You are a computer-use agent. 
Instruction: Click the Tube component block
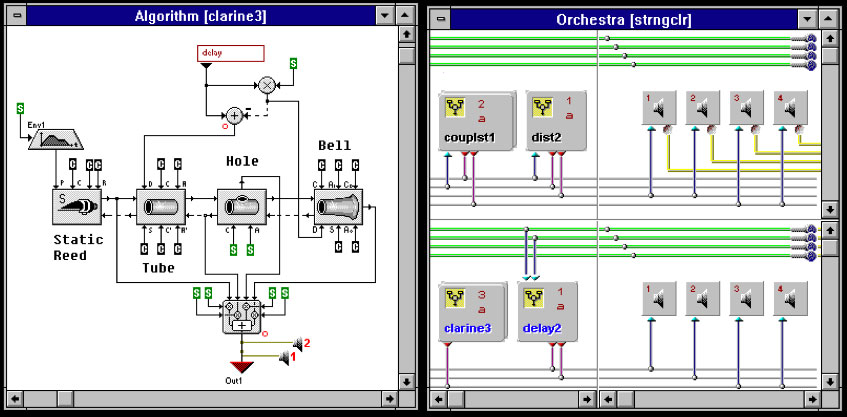pyautogui.click(x=160, y=209)
